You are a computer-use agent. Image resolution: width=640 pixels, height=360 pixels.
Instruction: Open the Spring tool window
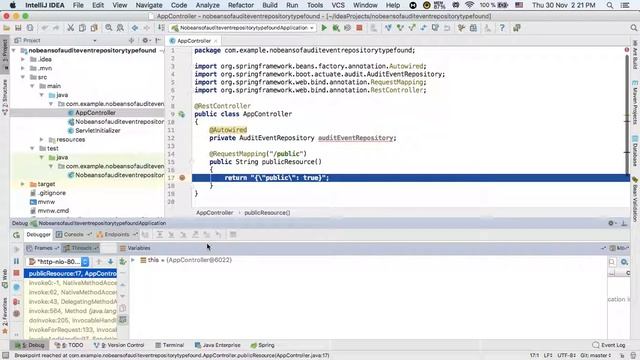pyautogui.click(x=262, y=345)
